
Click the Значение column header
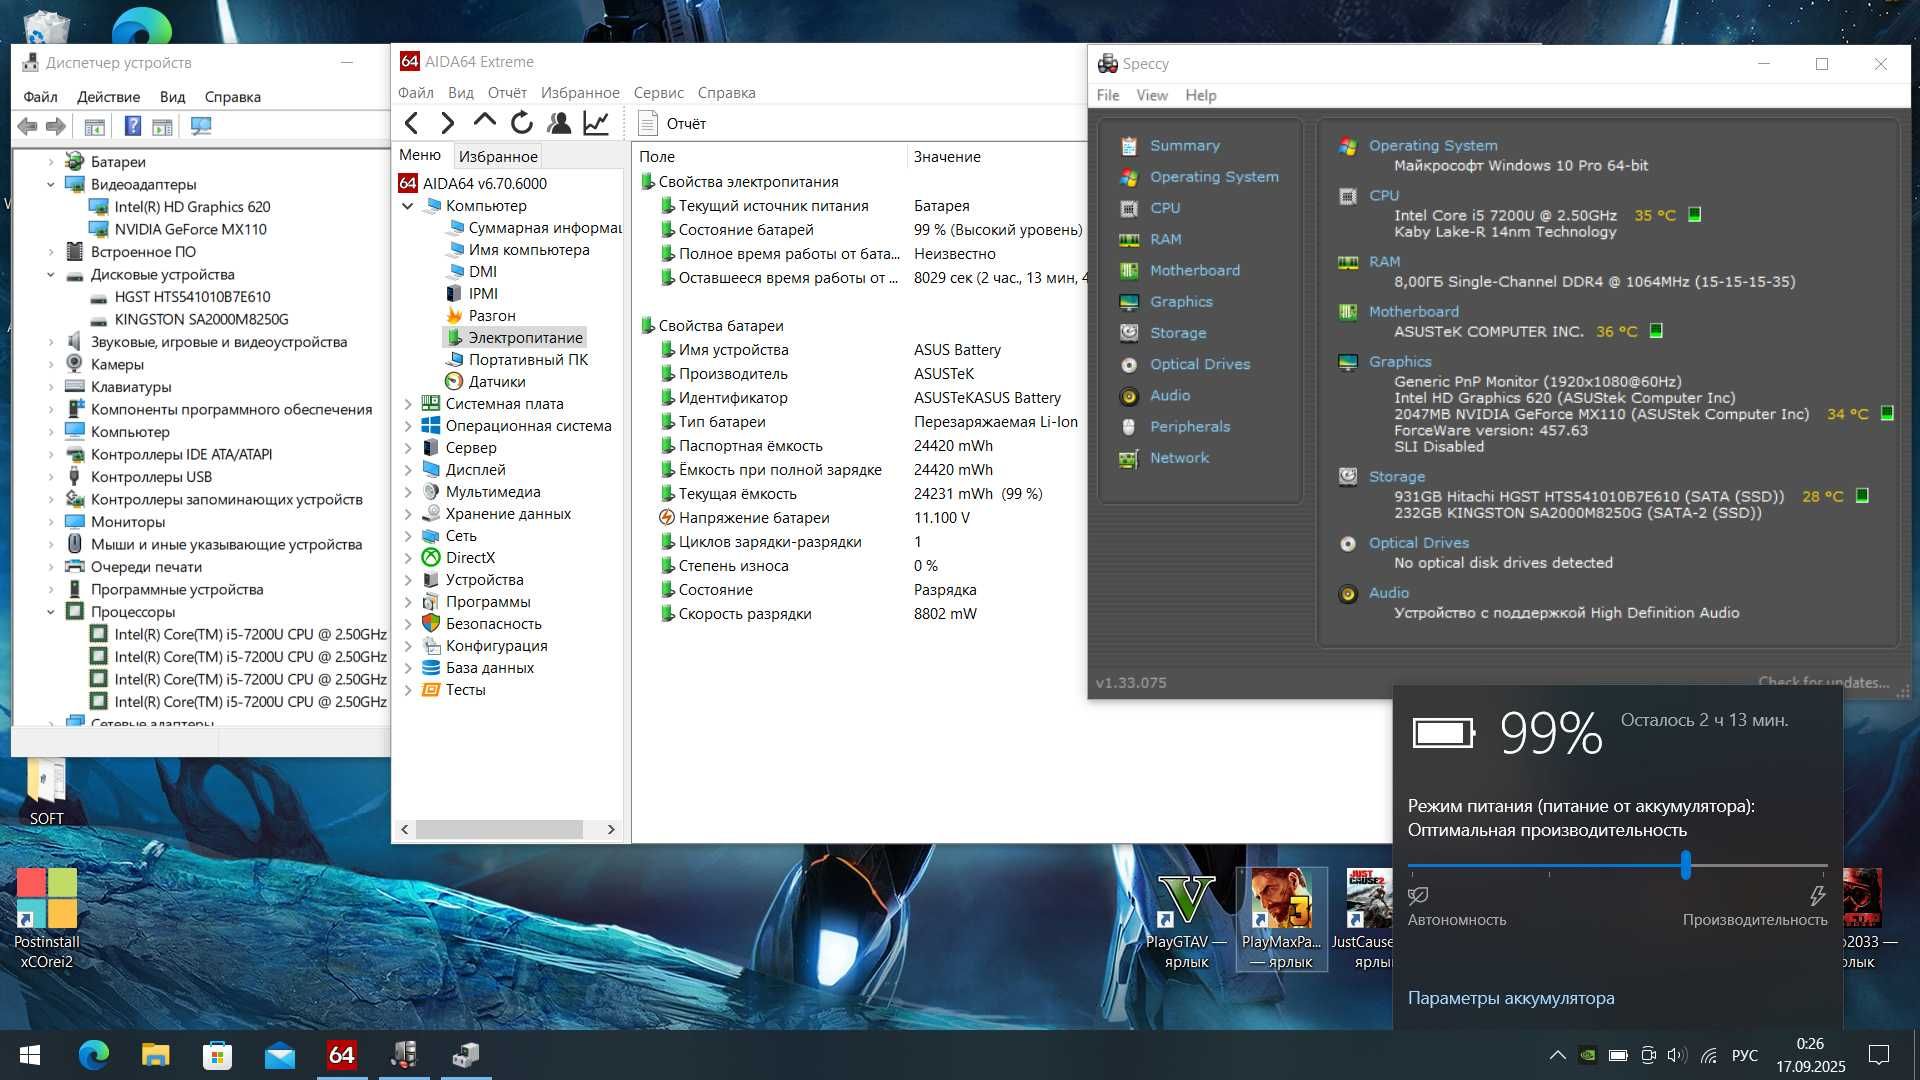[x=947, y=157]
